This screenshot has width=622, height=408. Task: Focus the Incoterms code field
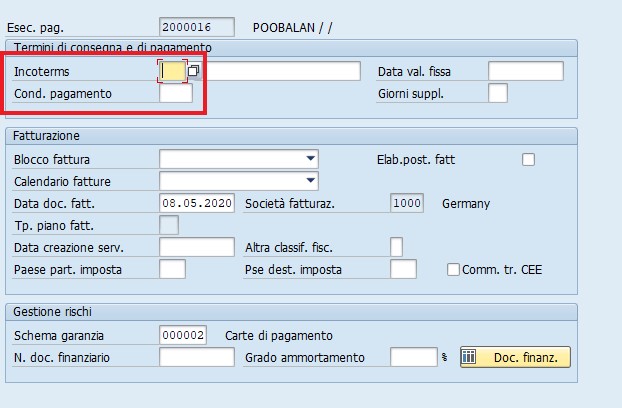click(173, 71)
